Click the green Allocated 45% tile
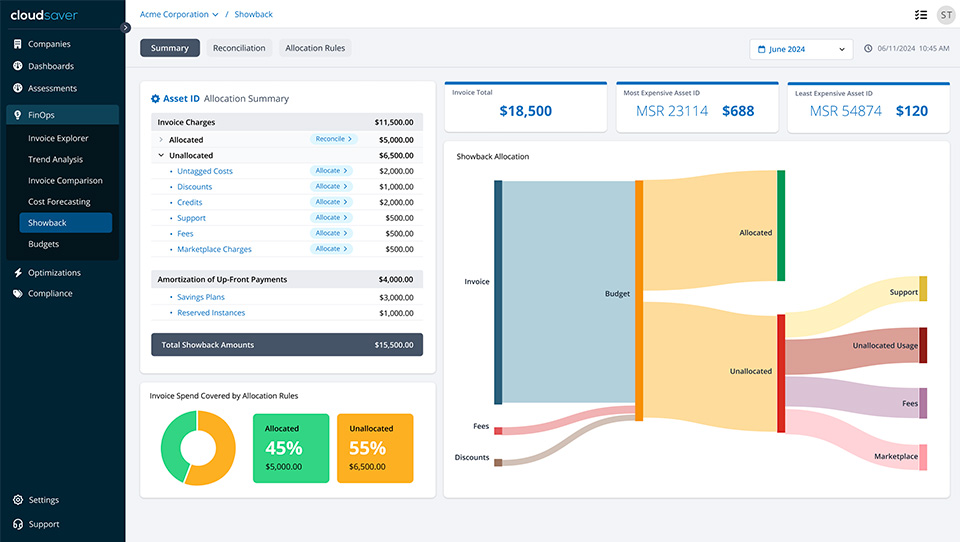 tap(291, 448)
